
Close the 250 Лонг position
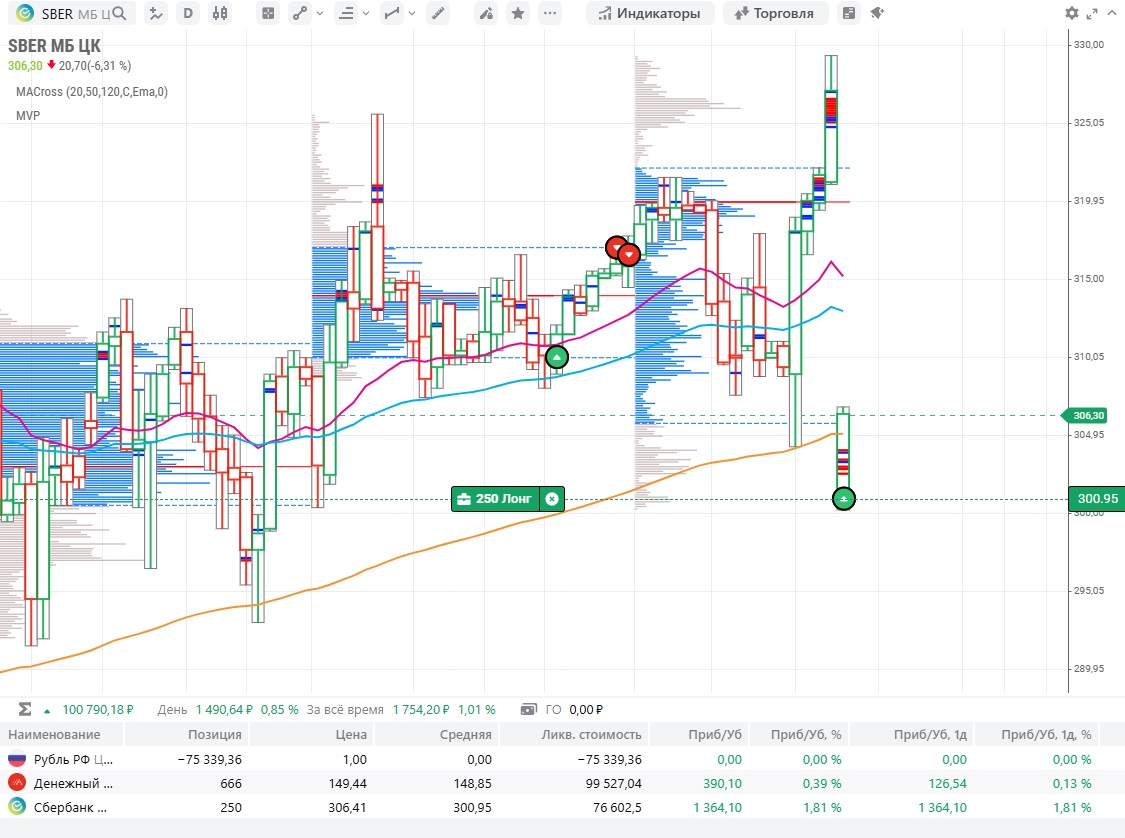point(552,499)
